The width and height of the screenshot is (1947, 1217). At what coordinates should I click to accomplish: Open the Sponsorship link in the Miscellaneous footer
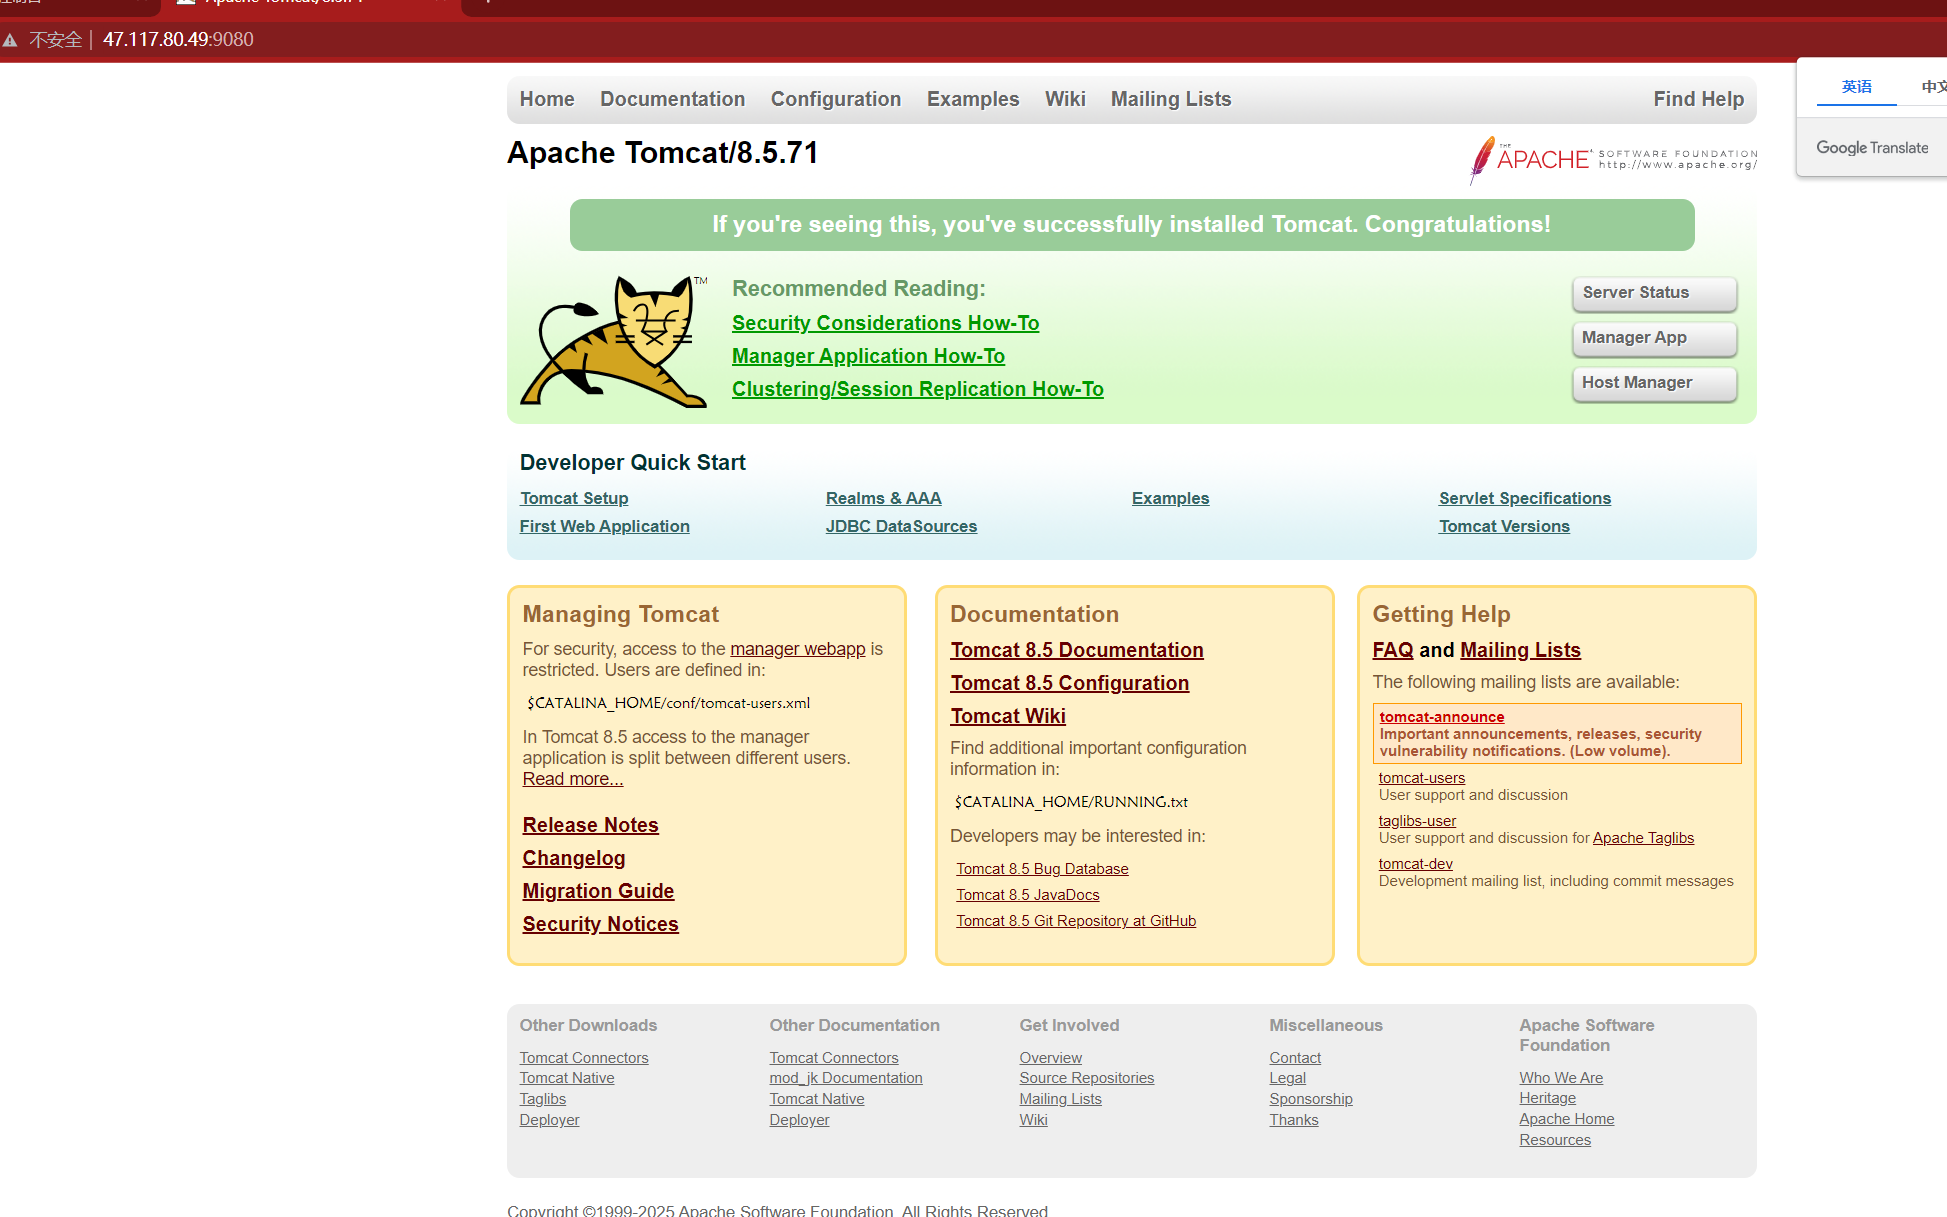click(x=1310, y=1099)
